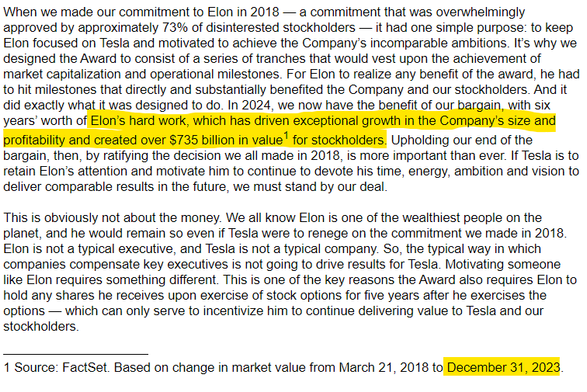Screen dimensions: 587x392
Task: Click "This is obviously not about the money"
Action: coord(113,218)
